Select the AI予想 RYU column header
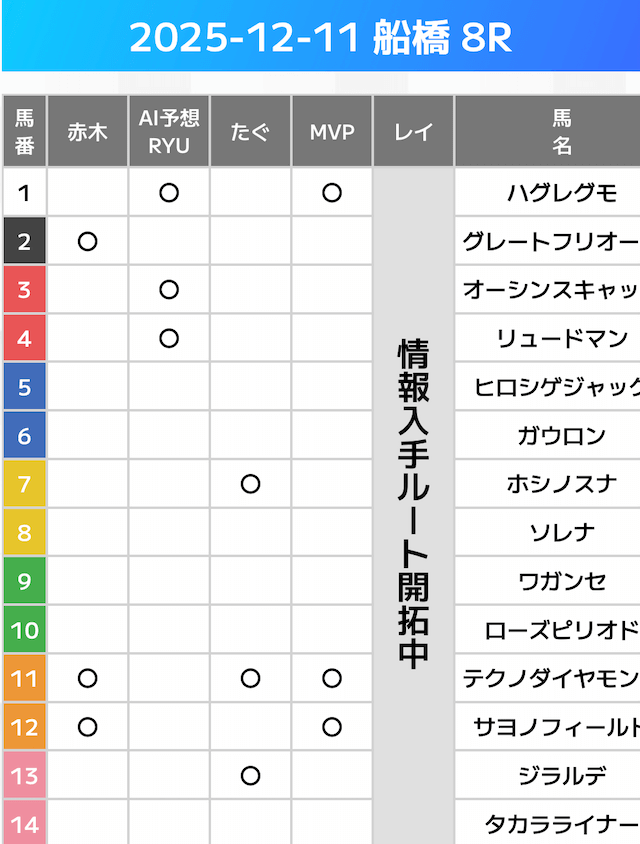This screenshot has height=844, width=640. [169, 131]
